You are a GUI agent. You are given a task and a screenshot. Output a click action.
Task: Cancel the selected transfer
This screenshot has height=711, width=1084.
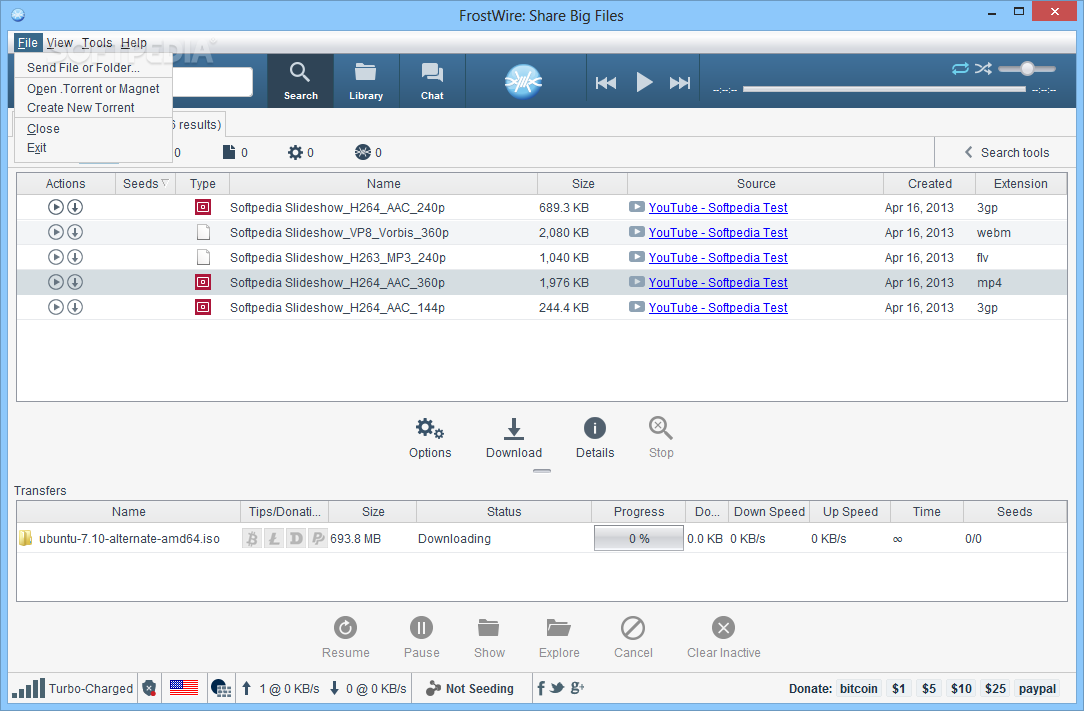click(633, 638)
